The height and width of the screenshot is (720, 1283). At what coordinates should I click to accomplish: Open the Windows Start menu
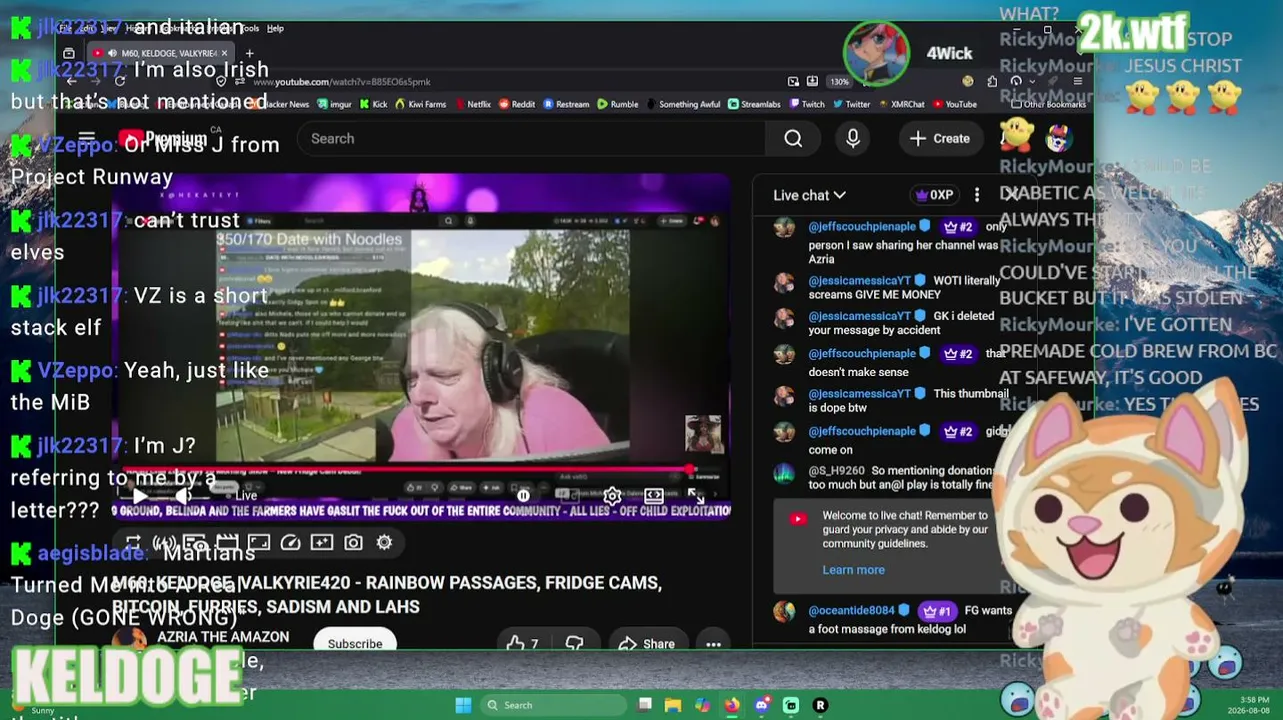coord(463,705)
